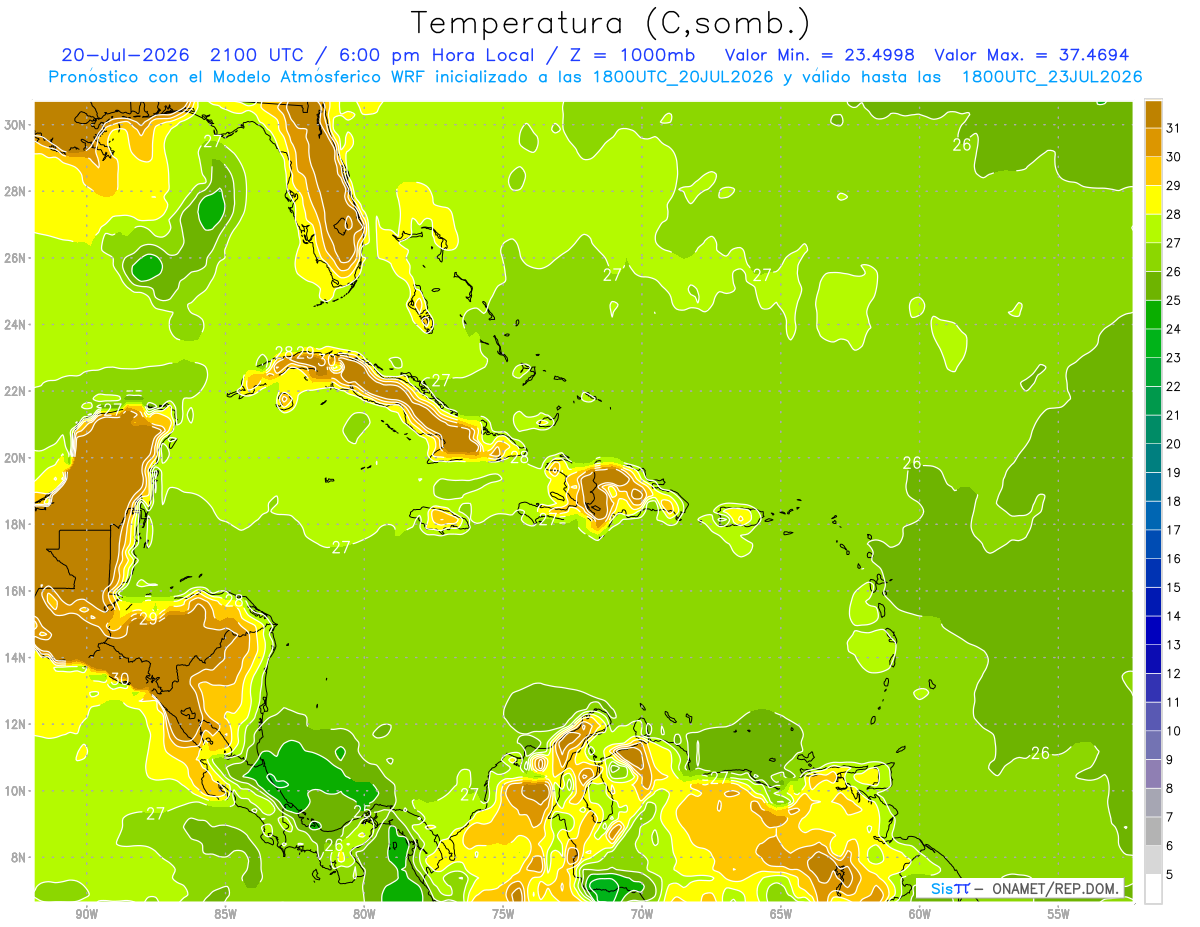1200x927 pixels.
Task: Click the legend value label 5
Action: point(1170,875)
